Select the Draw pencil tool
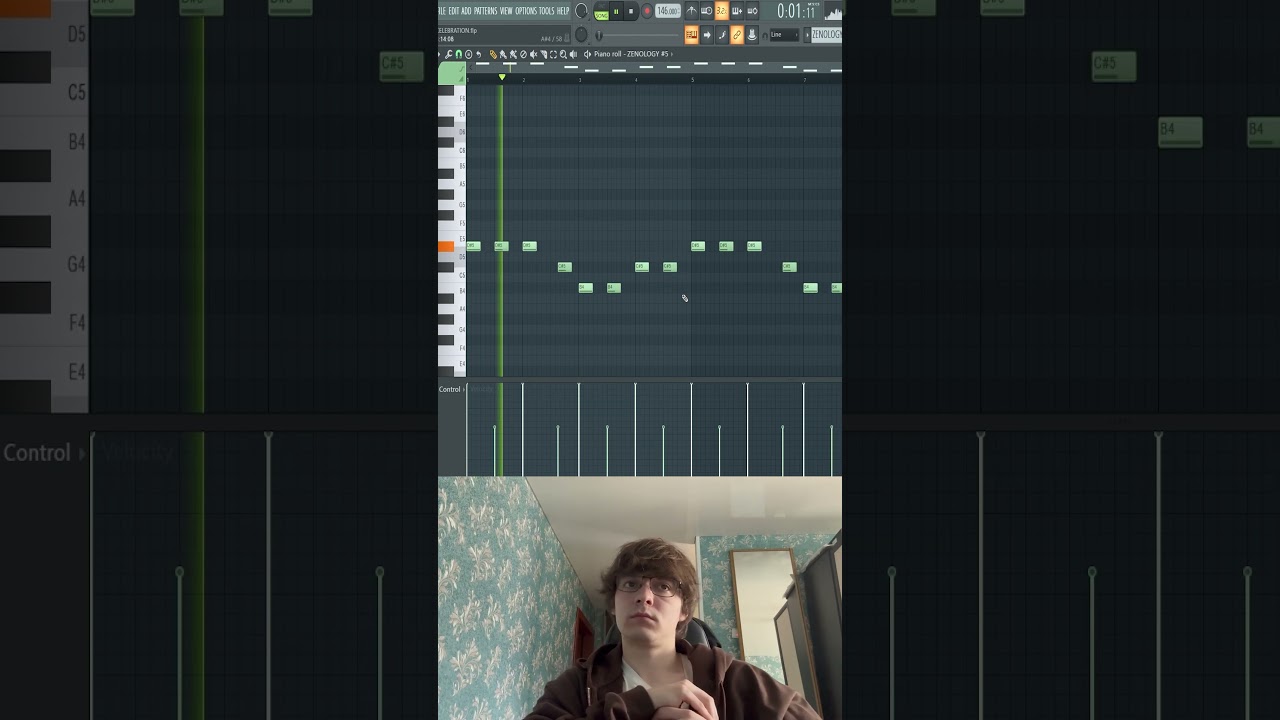This screenshot has height=720, width=1280. (x=493, y=54)
